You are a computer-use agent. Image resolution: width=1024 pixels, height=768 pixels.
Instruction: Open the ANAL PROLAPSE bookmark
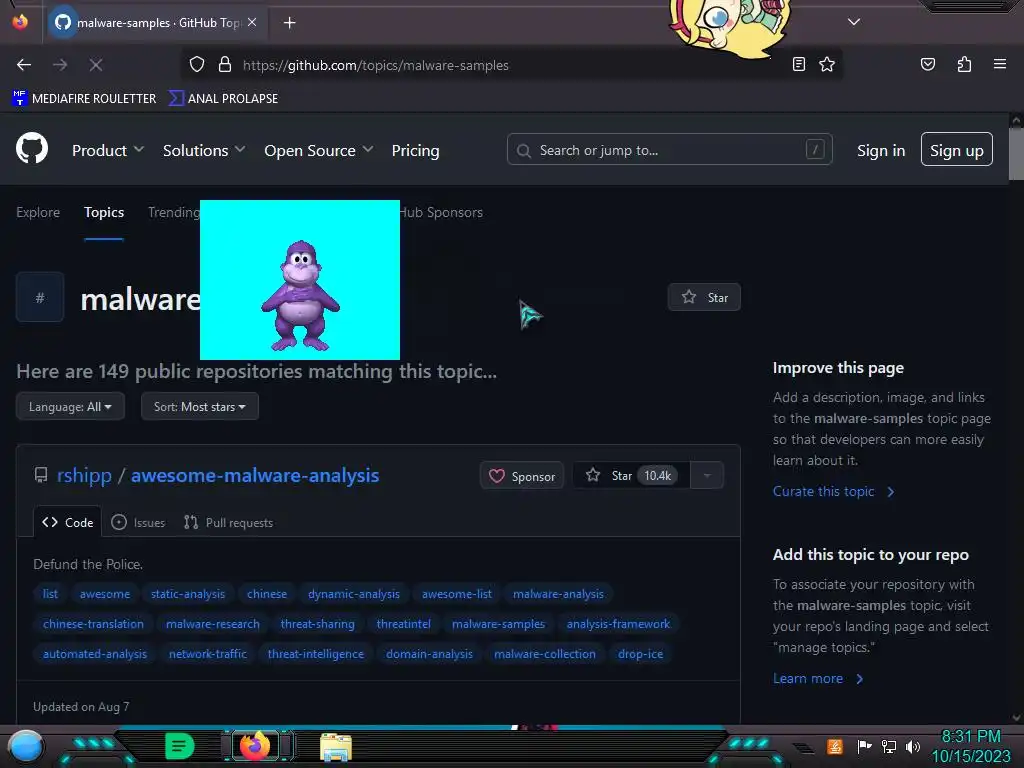pos(224,99)
